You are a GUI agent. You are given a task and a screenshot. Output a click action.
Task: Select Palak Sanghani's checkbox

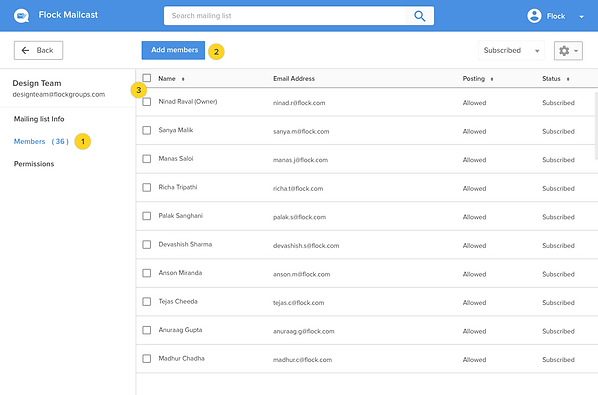[x=146, y=216]
